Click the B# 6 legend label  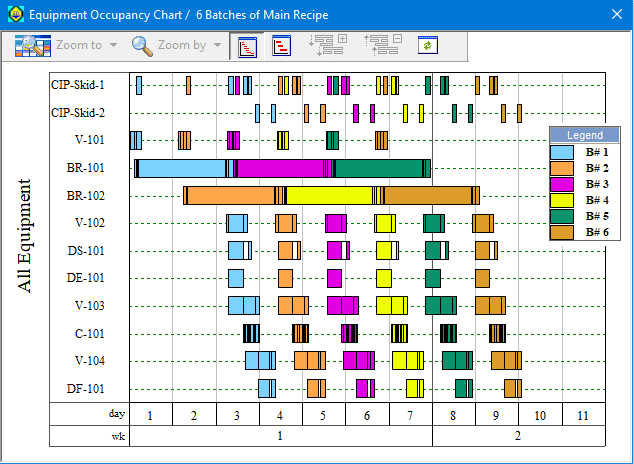(597, 232)
